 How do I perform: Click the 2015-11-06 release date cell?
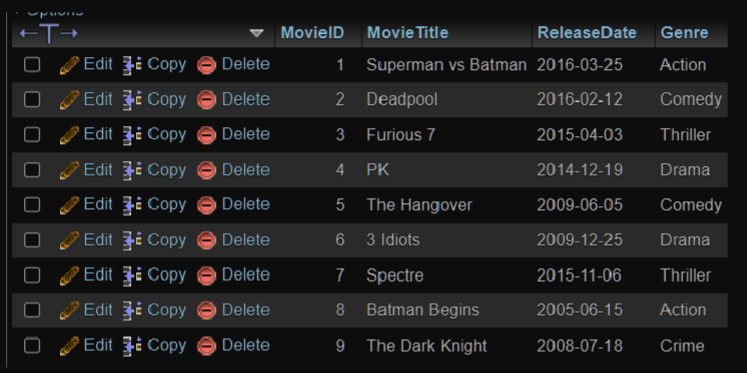579,275
